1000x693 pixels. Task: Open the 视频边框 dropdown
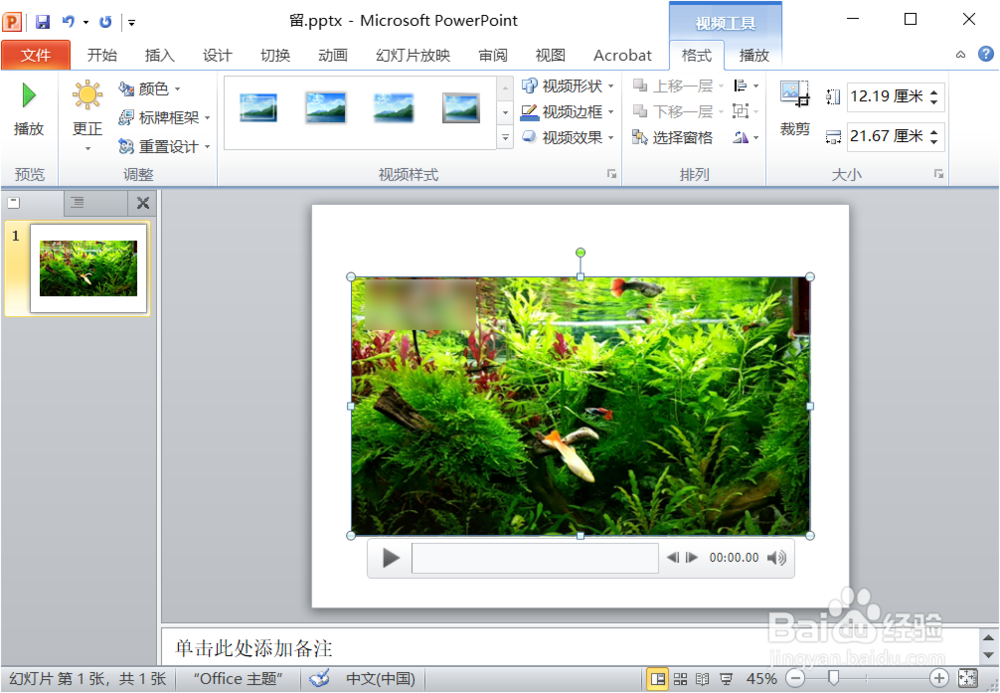pos(568,112)
